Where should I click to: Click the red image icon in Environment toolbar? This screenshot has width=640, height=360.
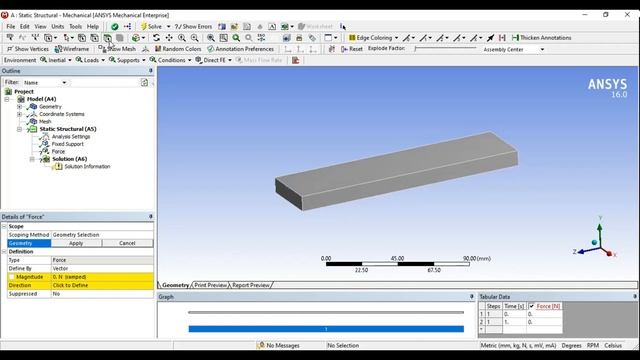pos(296,60)
